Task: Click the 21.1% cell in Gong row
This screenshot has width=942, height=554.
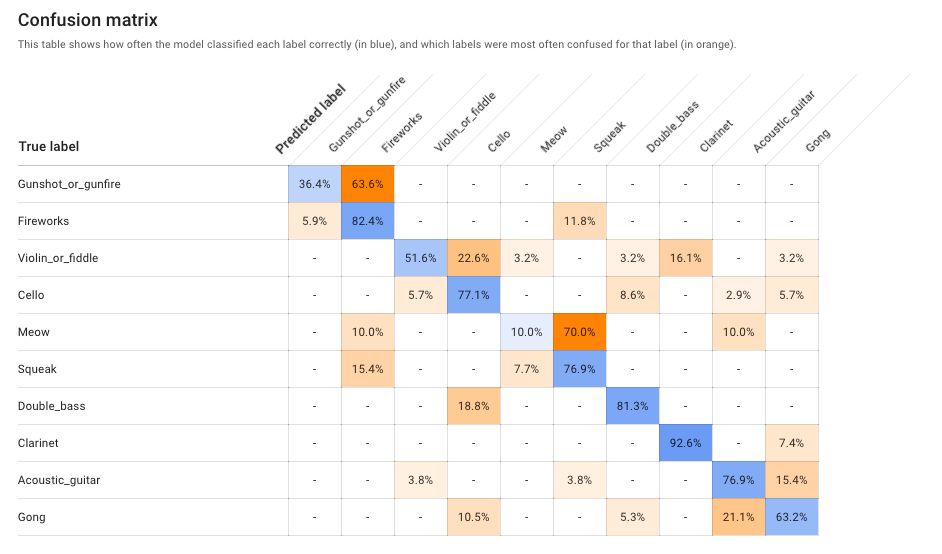Action: (x=738, y=517)
